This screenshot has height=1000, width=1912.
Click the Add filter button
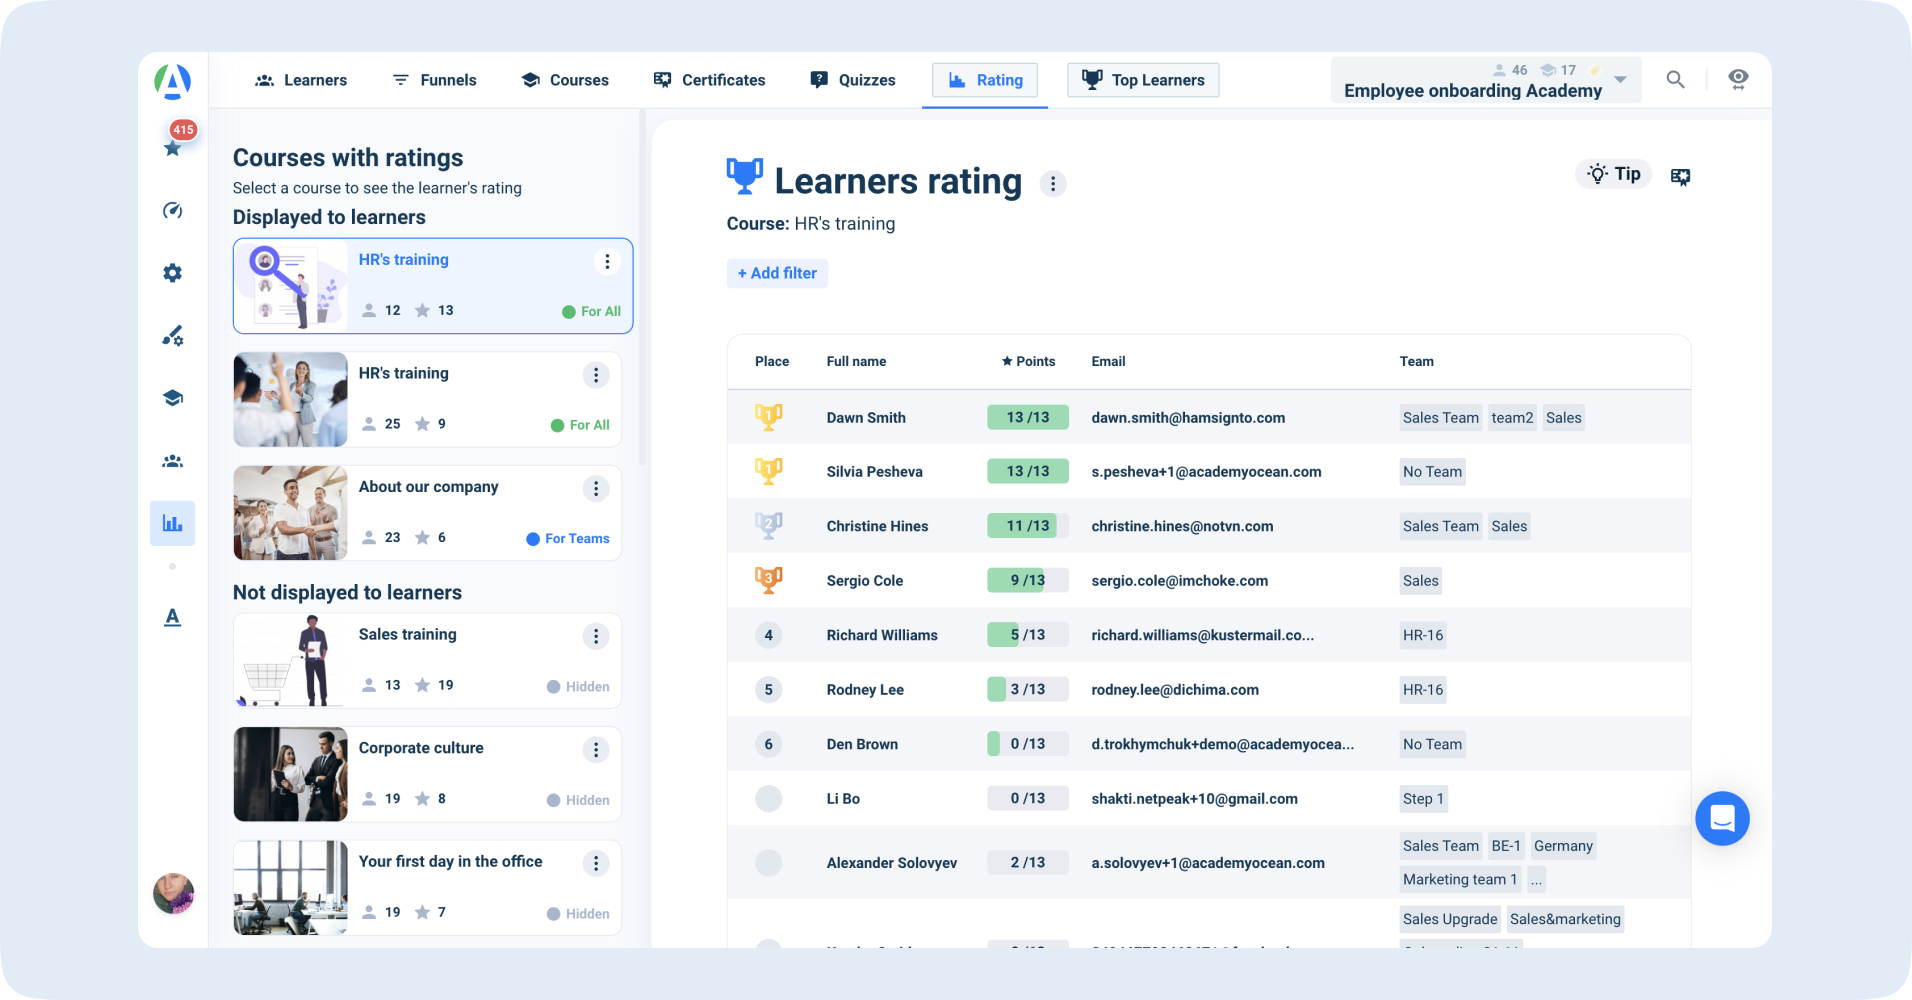(777, 273)
